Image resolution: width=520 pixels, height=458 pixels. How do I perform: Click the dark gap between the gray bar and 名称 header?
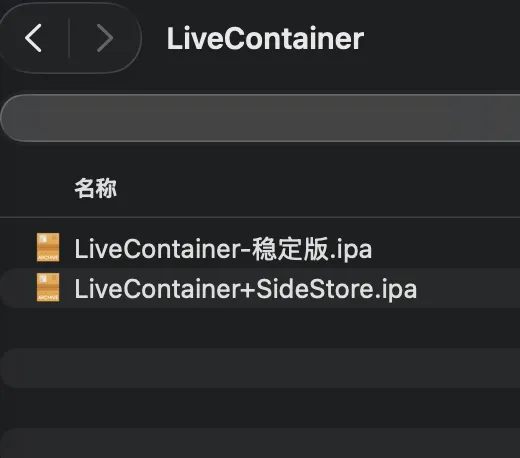click(x=260, y=155)
